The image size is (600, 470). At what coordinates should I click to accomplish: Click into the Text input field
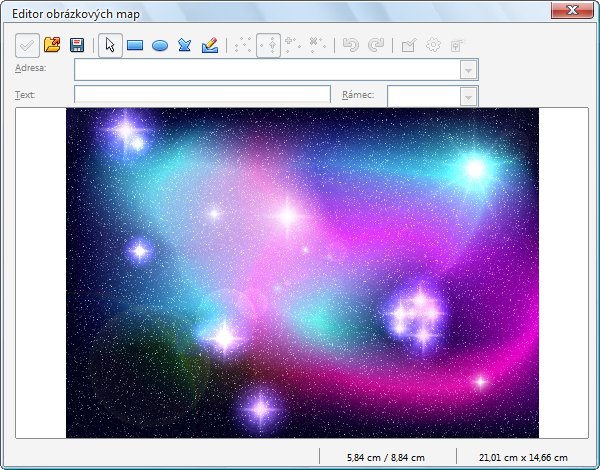pyautogui.click(x=202, y=94)
